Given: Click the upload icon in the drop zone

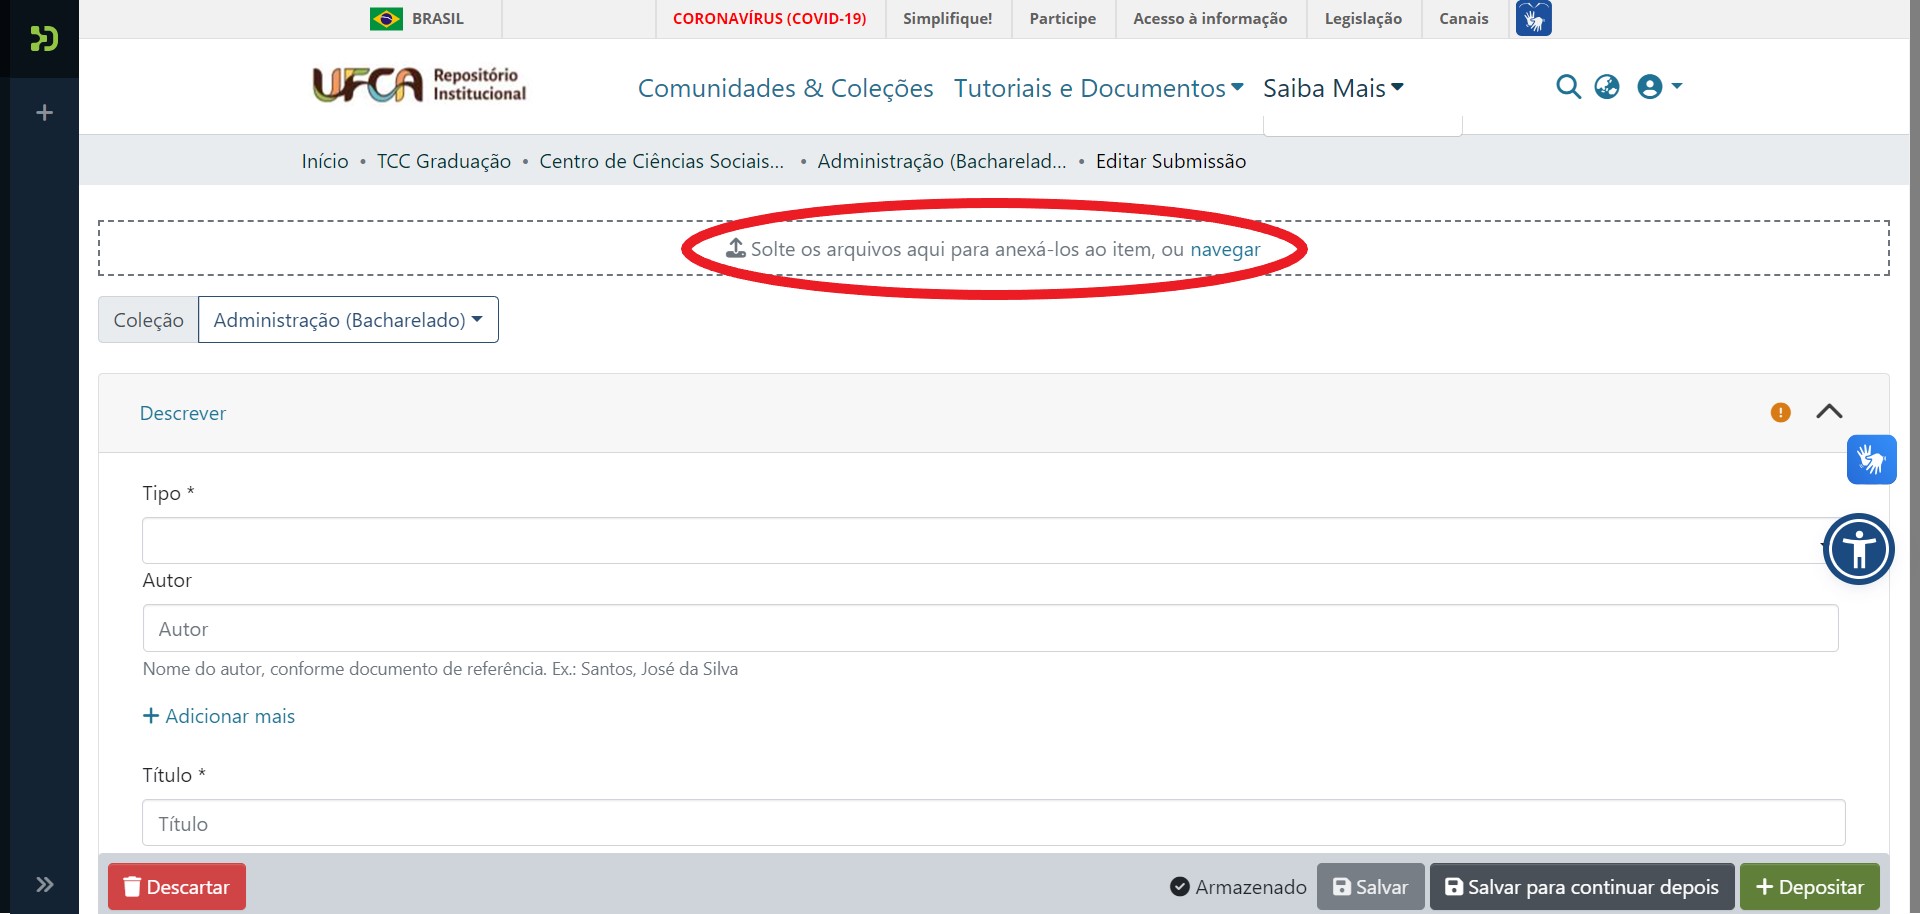Looking at the screenshot, I should tap(735, 249).
